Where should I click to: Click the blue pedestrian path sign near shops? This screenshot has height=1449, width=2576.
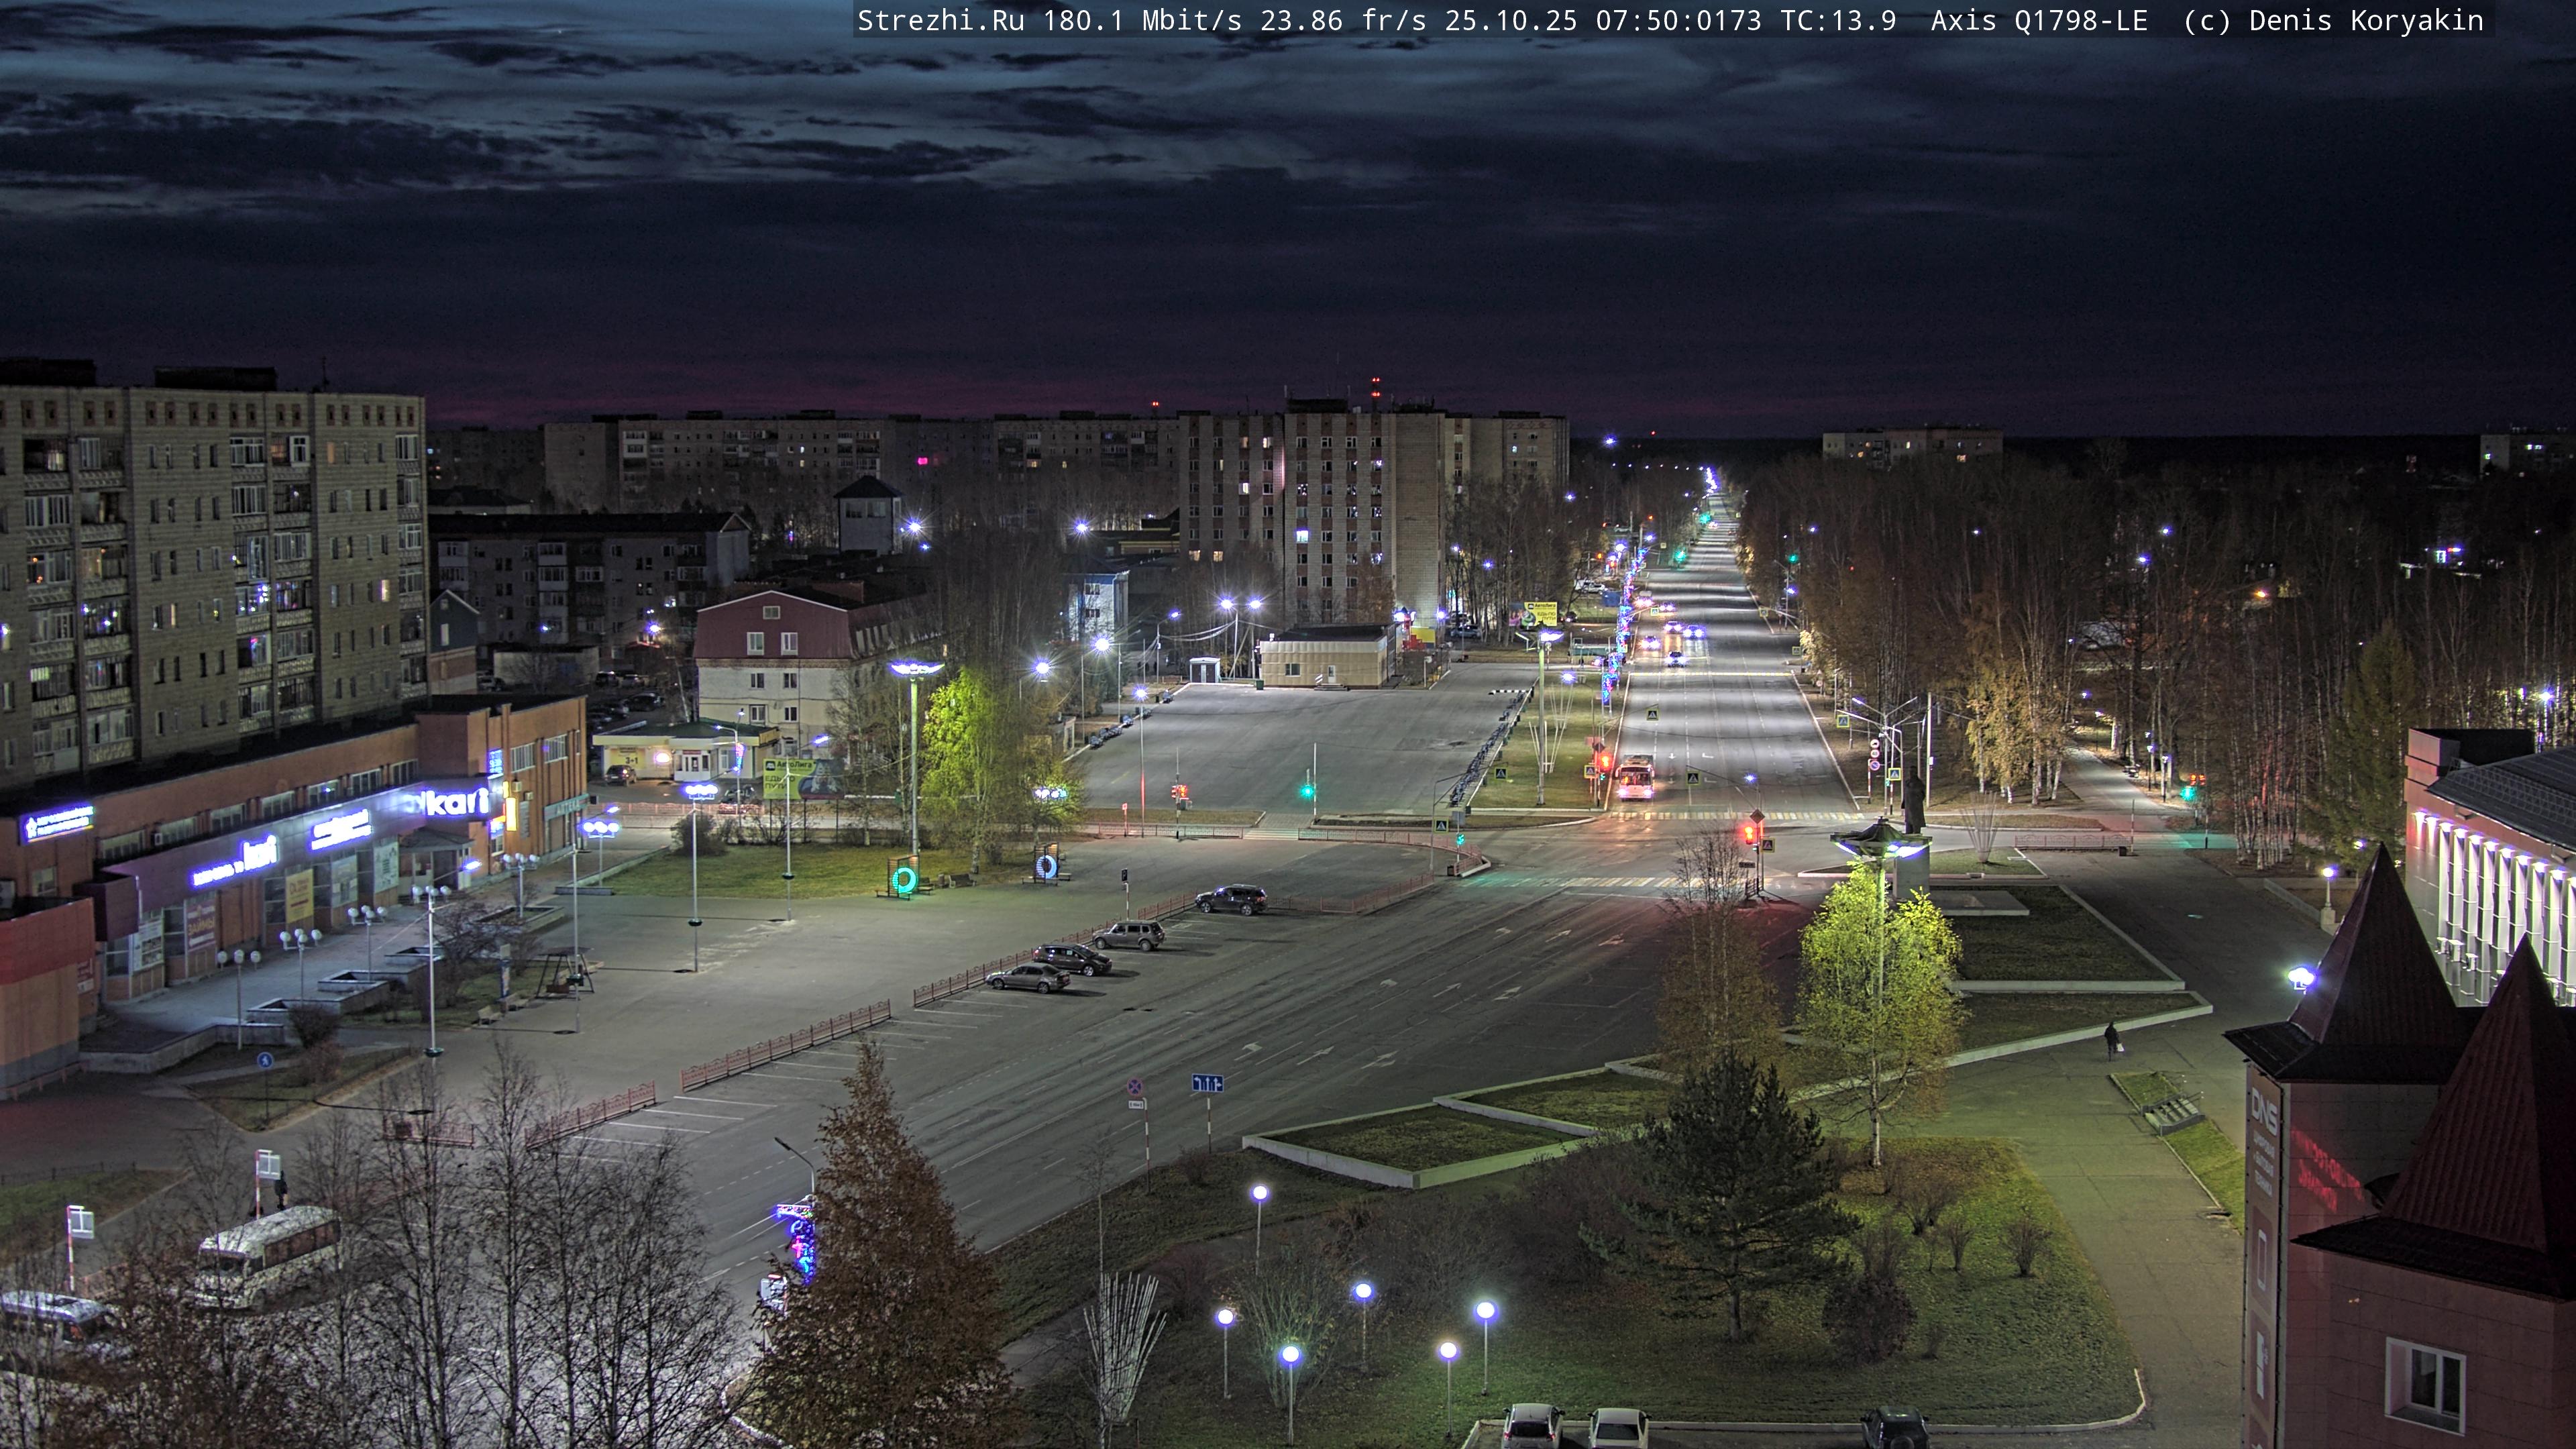(265, 1061)
